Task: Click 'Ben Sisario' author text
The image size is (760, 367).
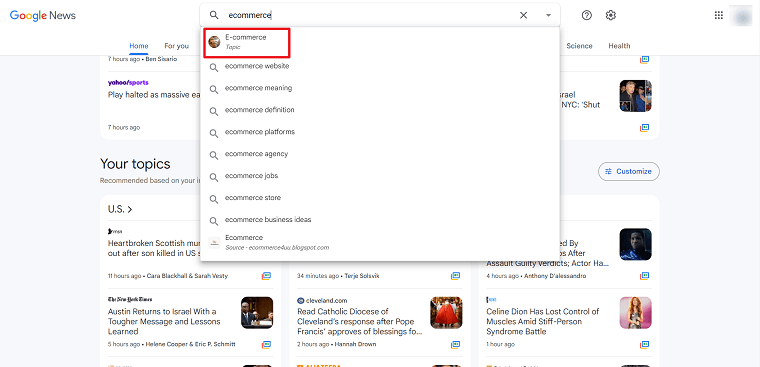Action: 161,59
